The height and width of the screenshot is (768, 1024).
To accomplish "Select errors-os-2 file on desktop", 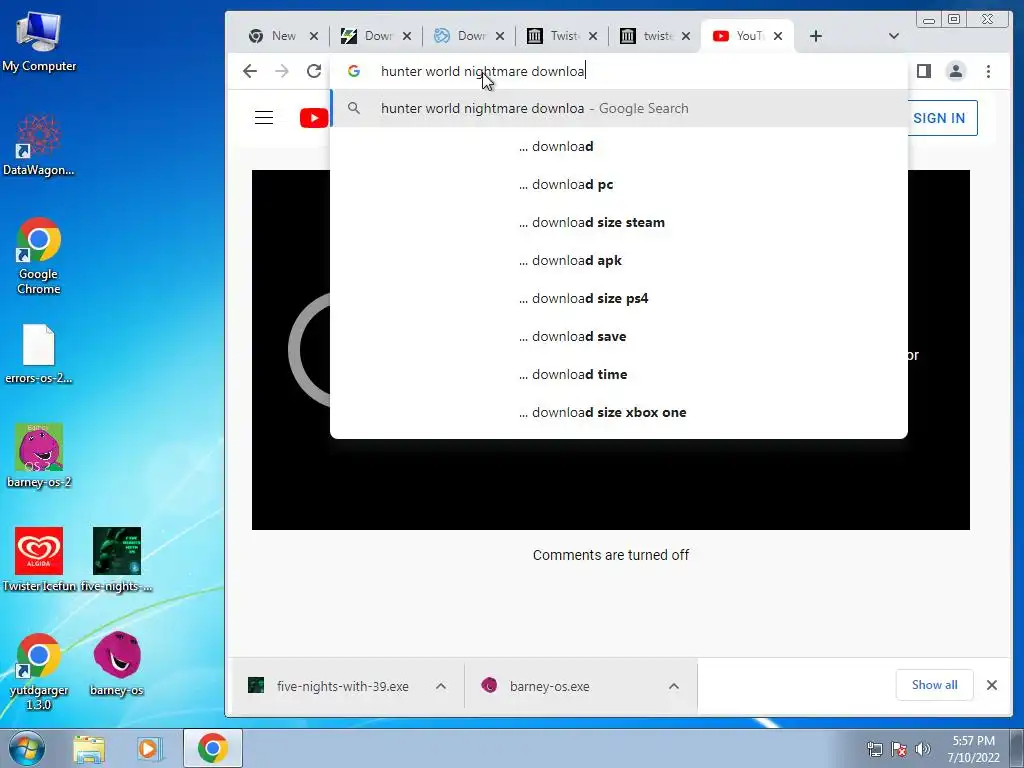I will [x=39, y=354].
